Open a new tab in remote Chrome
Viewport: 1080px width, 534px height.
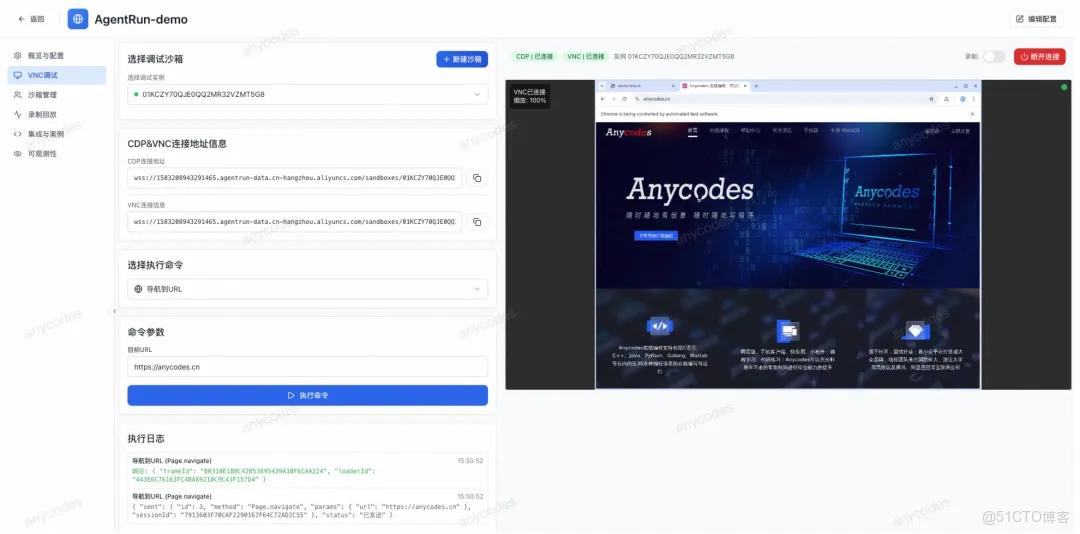click(756, 85)
